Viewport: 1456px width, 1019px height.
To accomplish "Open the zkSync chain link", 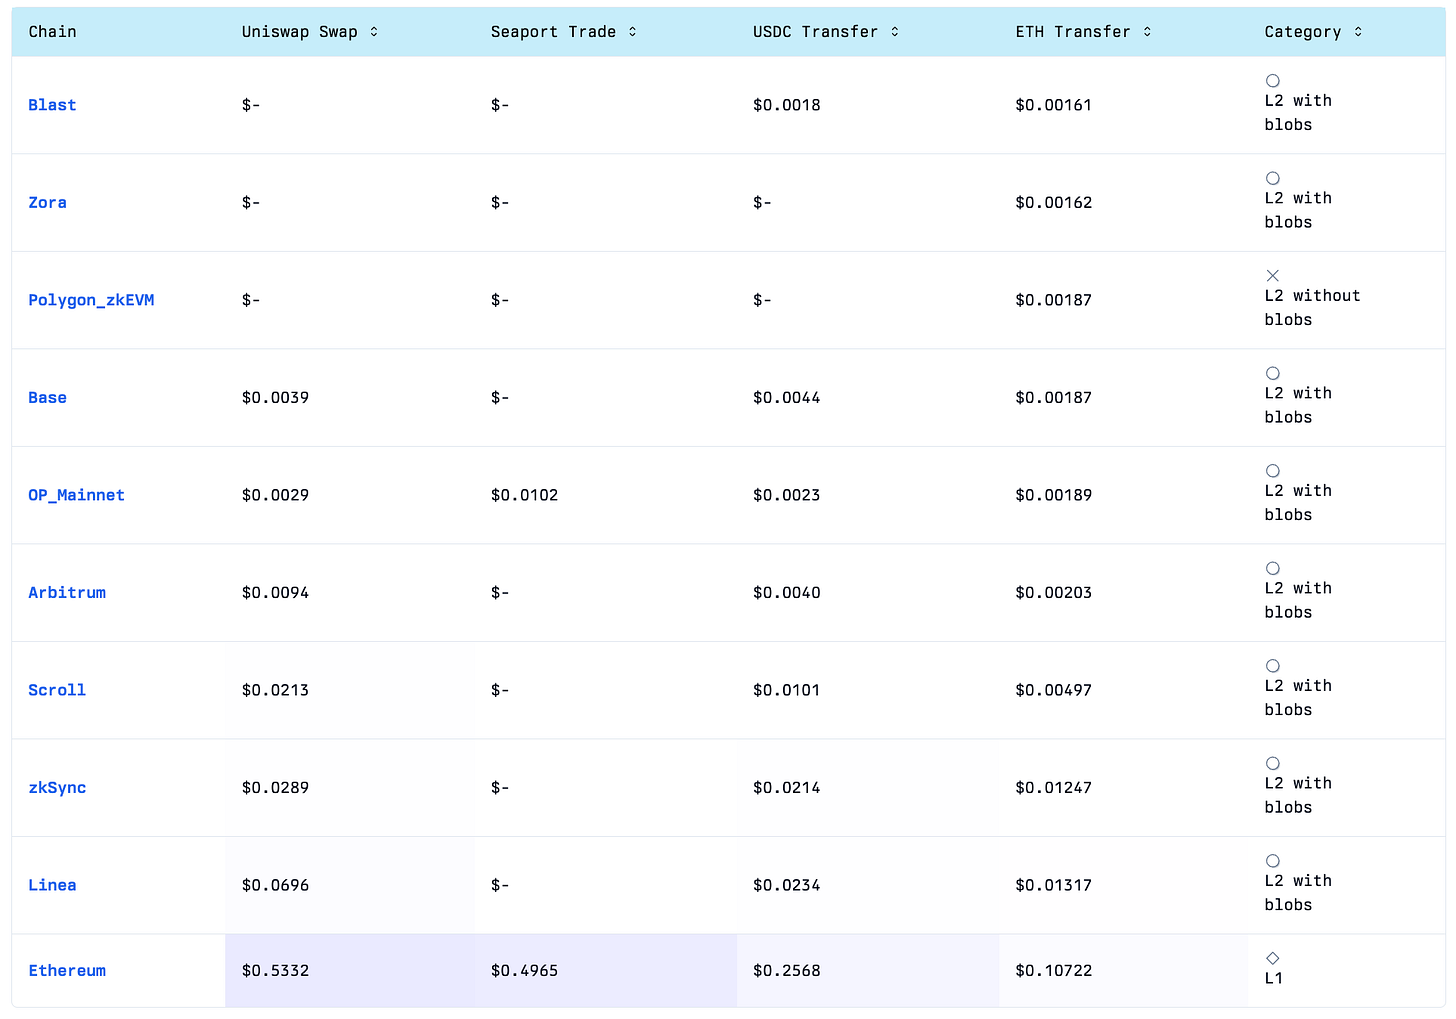I will point(57,787).
